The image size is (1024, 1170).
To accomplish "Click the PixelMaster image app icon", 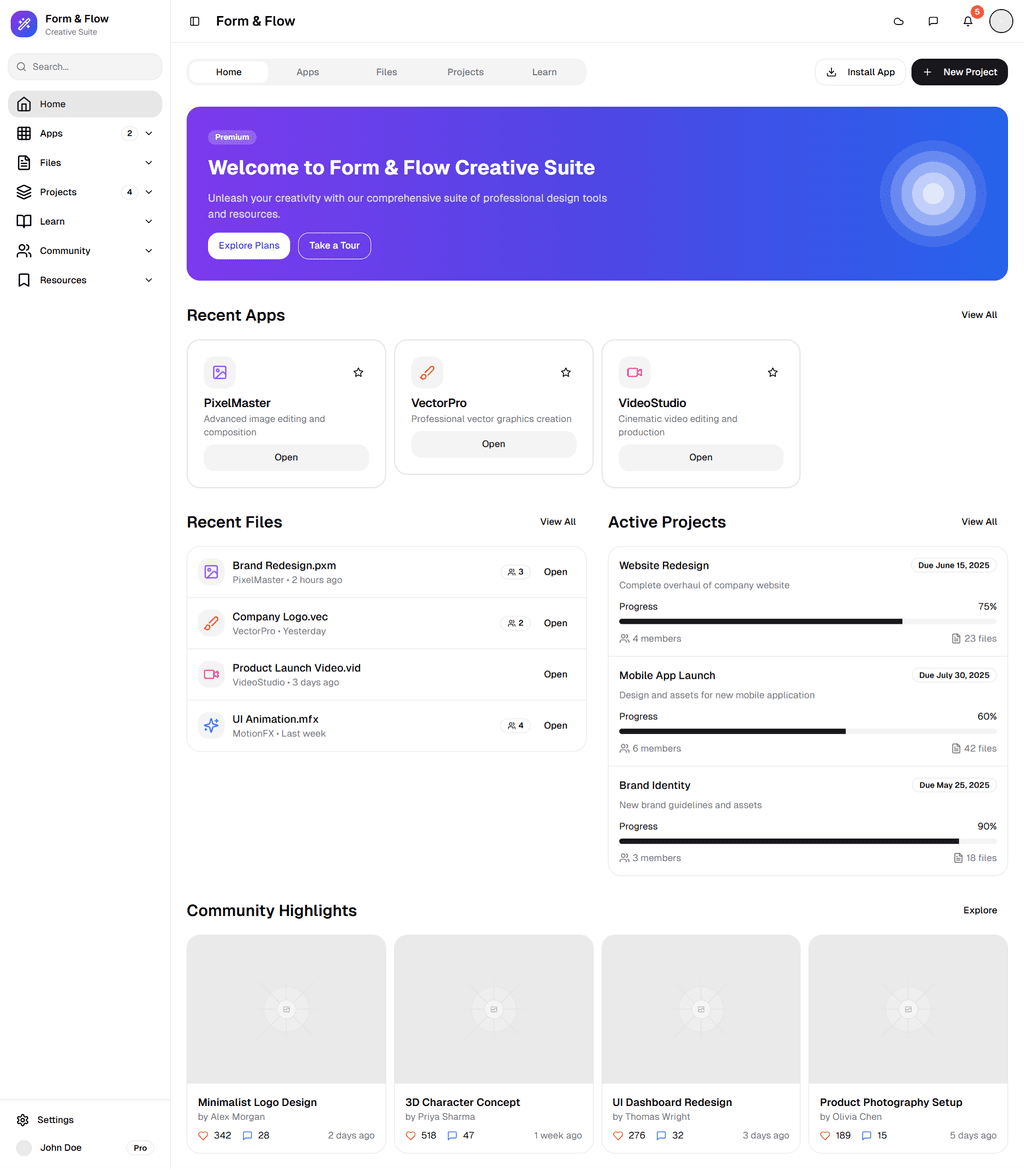I will [x=219, y=372].
